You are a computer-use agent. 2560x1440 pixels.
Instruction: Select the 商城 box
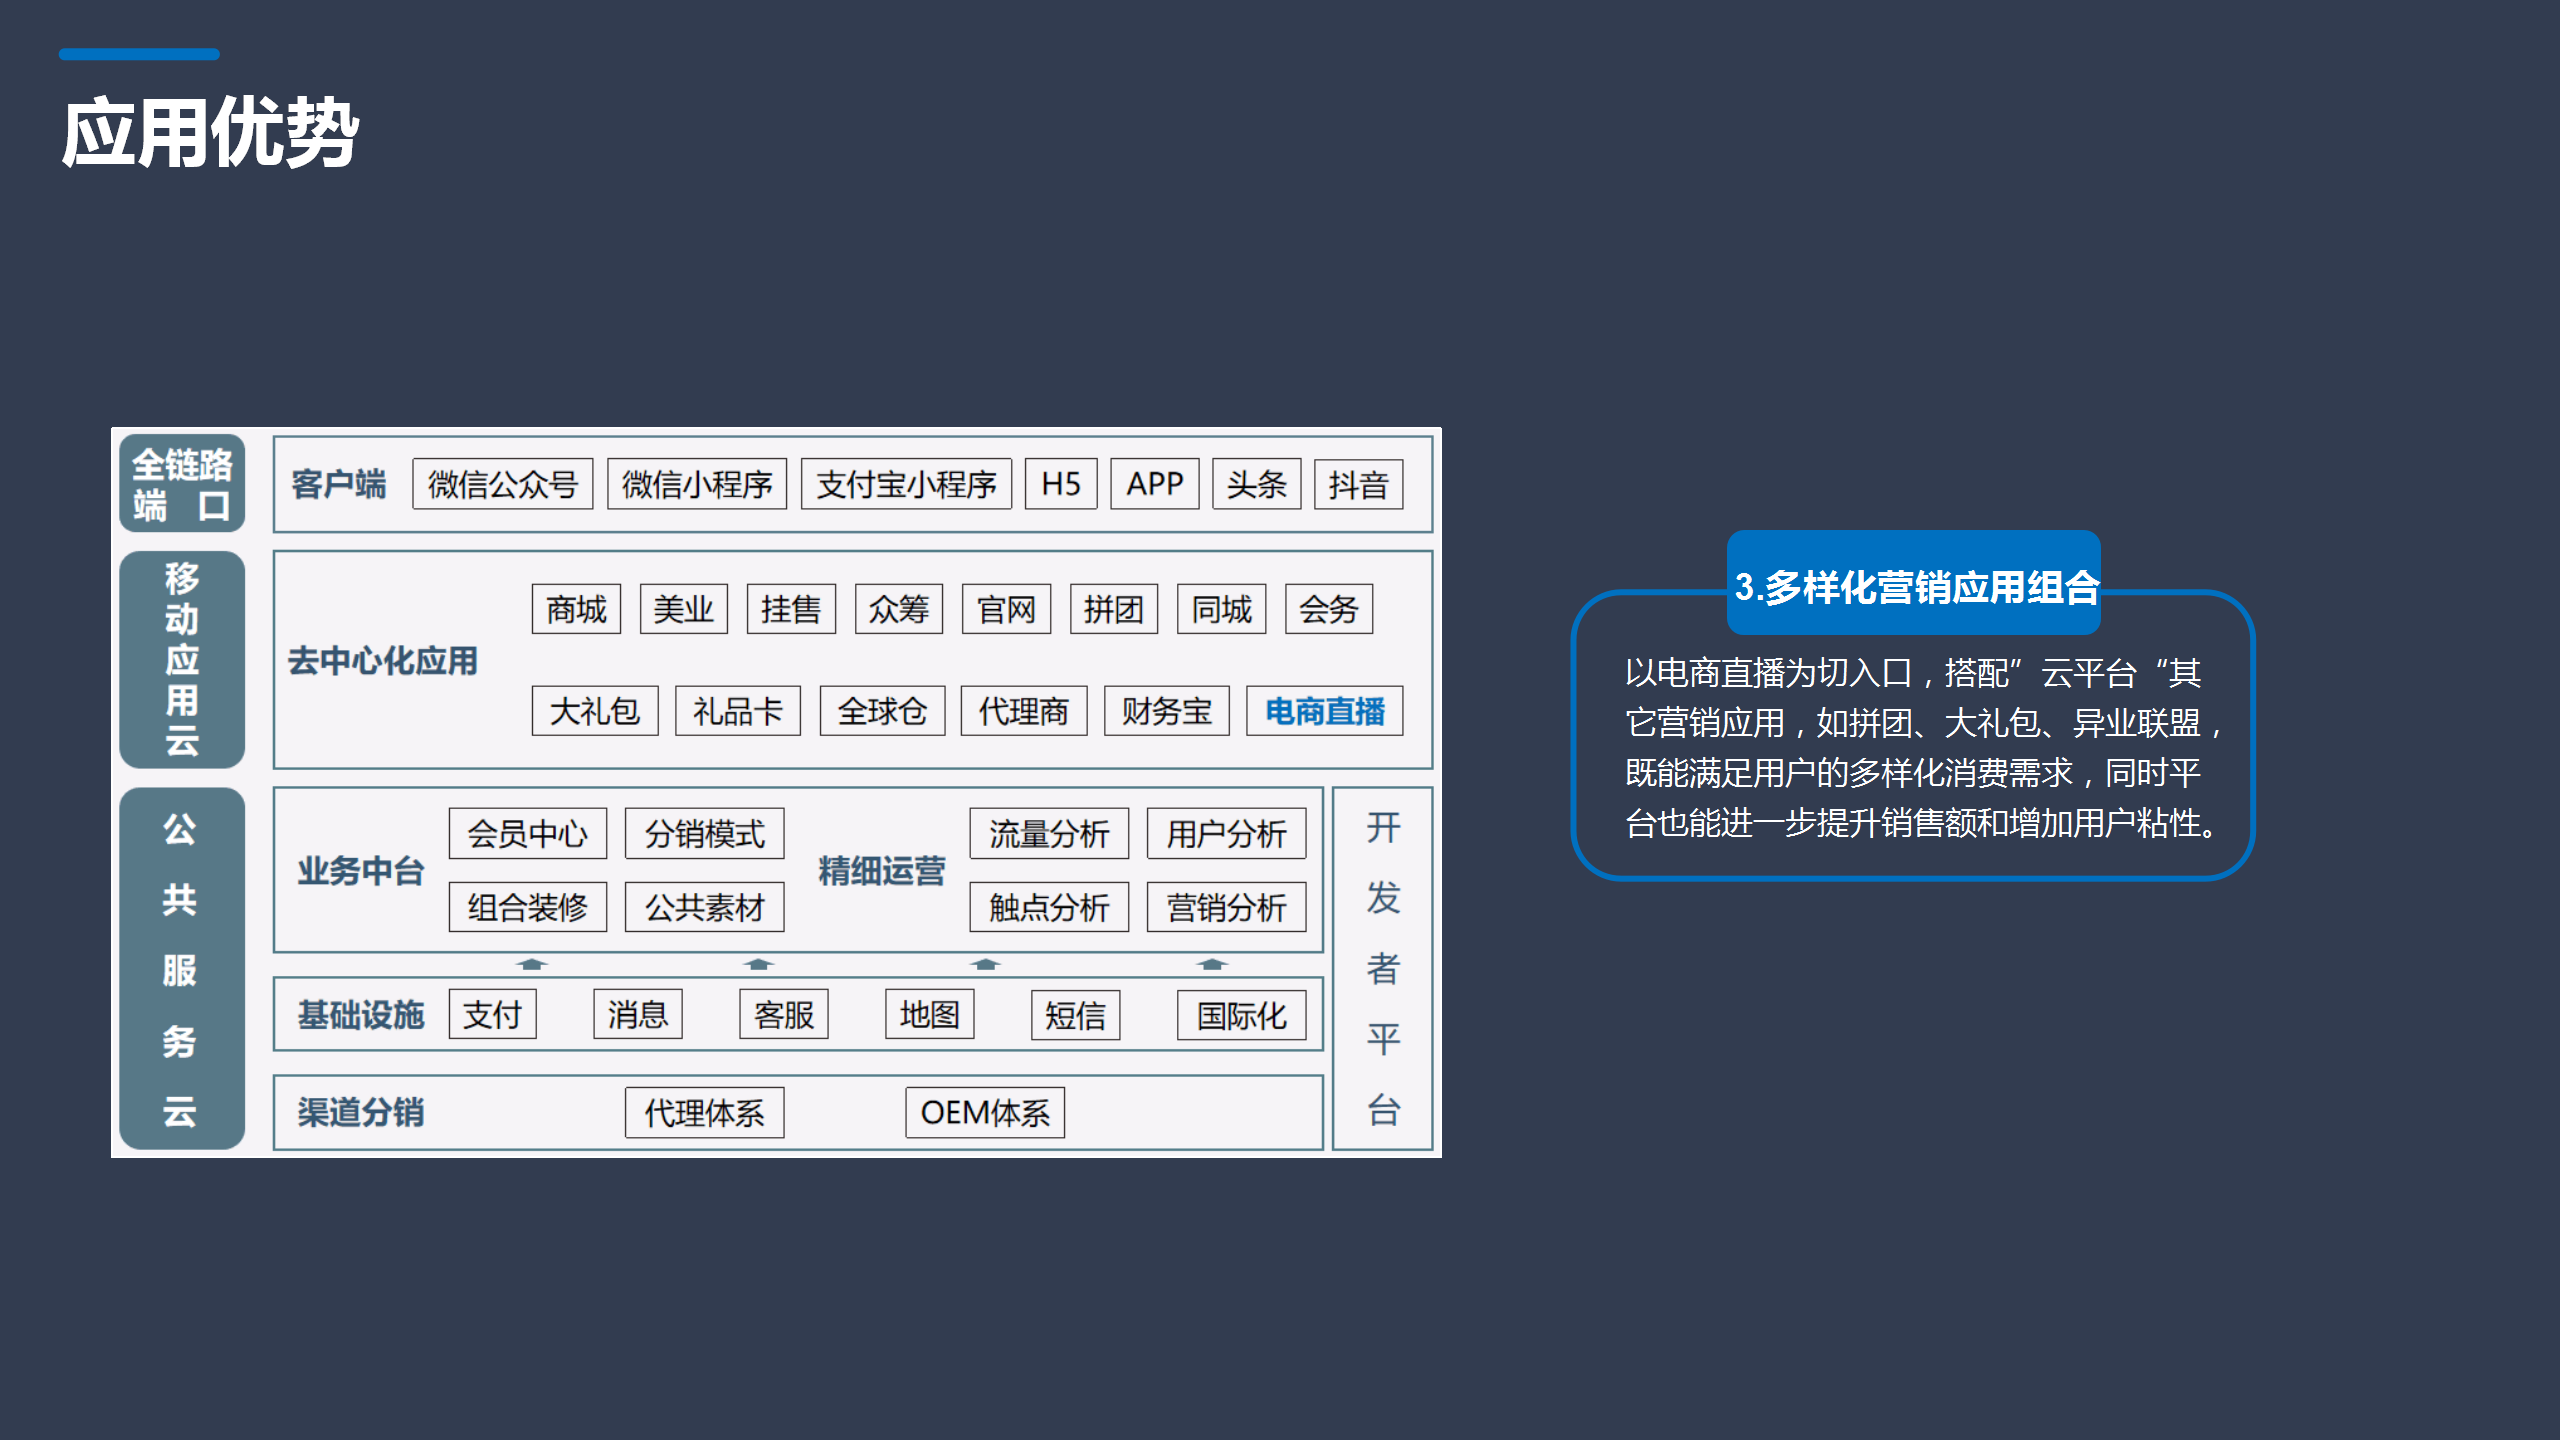[x=577, y=609]
